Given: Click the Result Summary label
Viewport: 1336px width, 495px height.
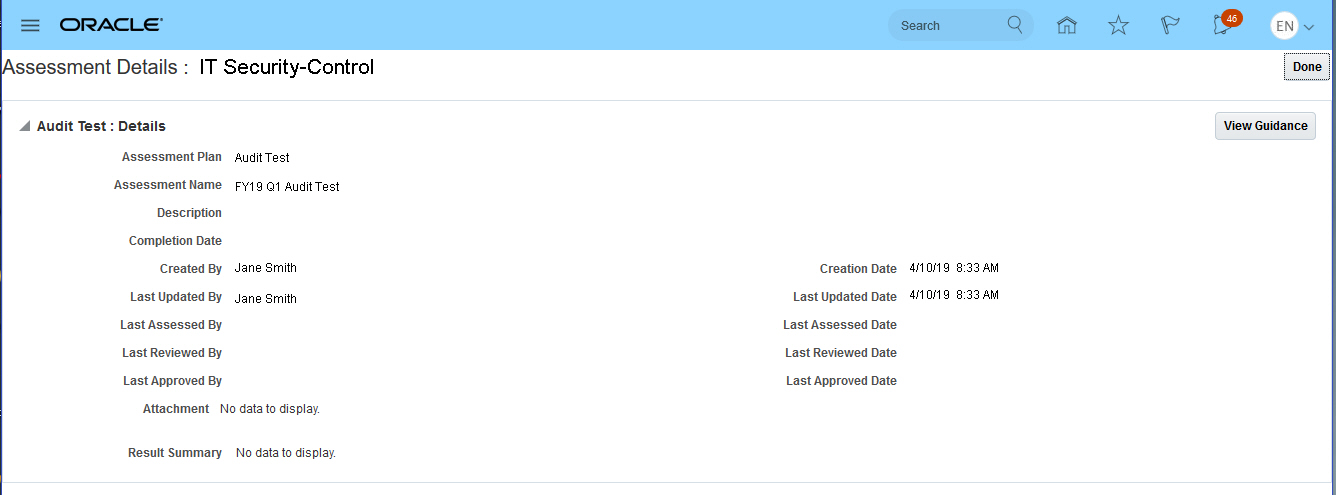Looking at the screenshot, I should pos(175,453).
